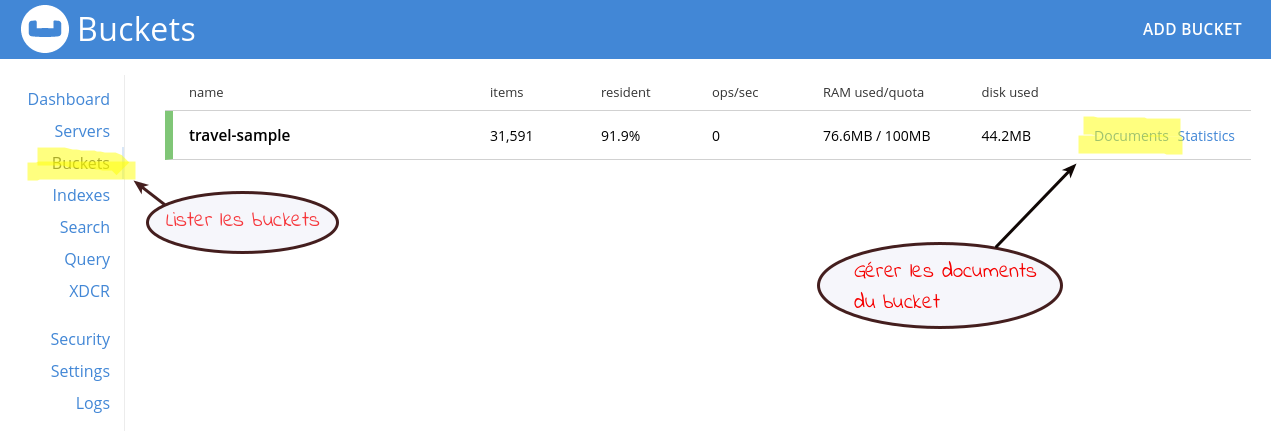Click the "RAM used/quota" column header
The width and height of the screenshot is (1271, 431).
click(x=873, y=92)
